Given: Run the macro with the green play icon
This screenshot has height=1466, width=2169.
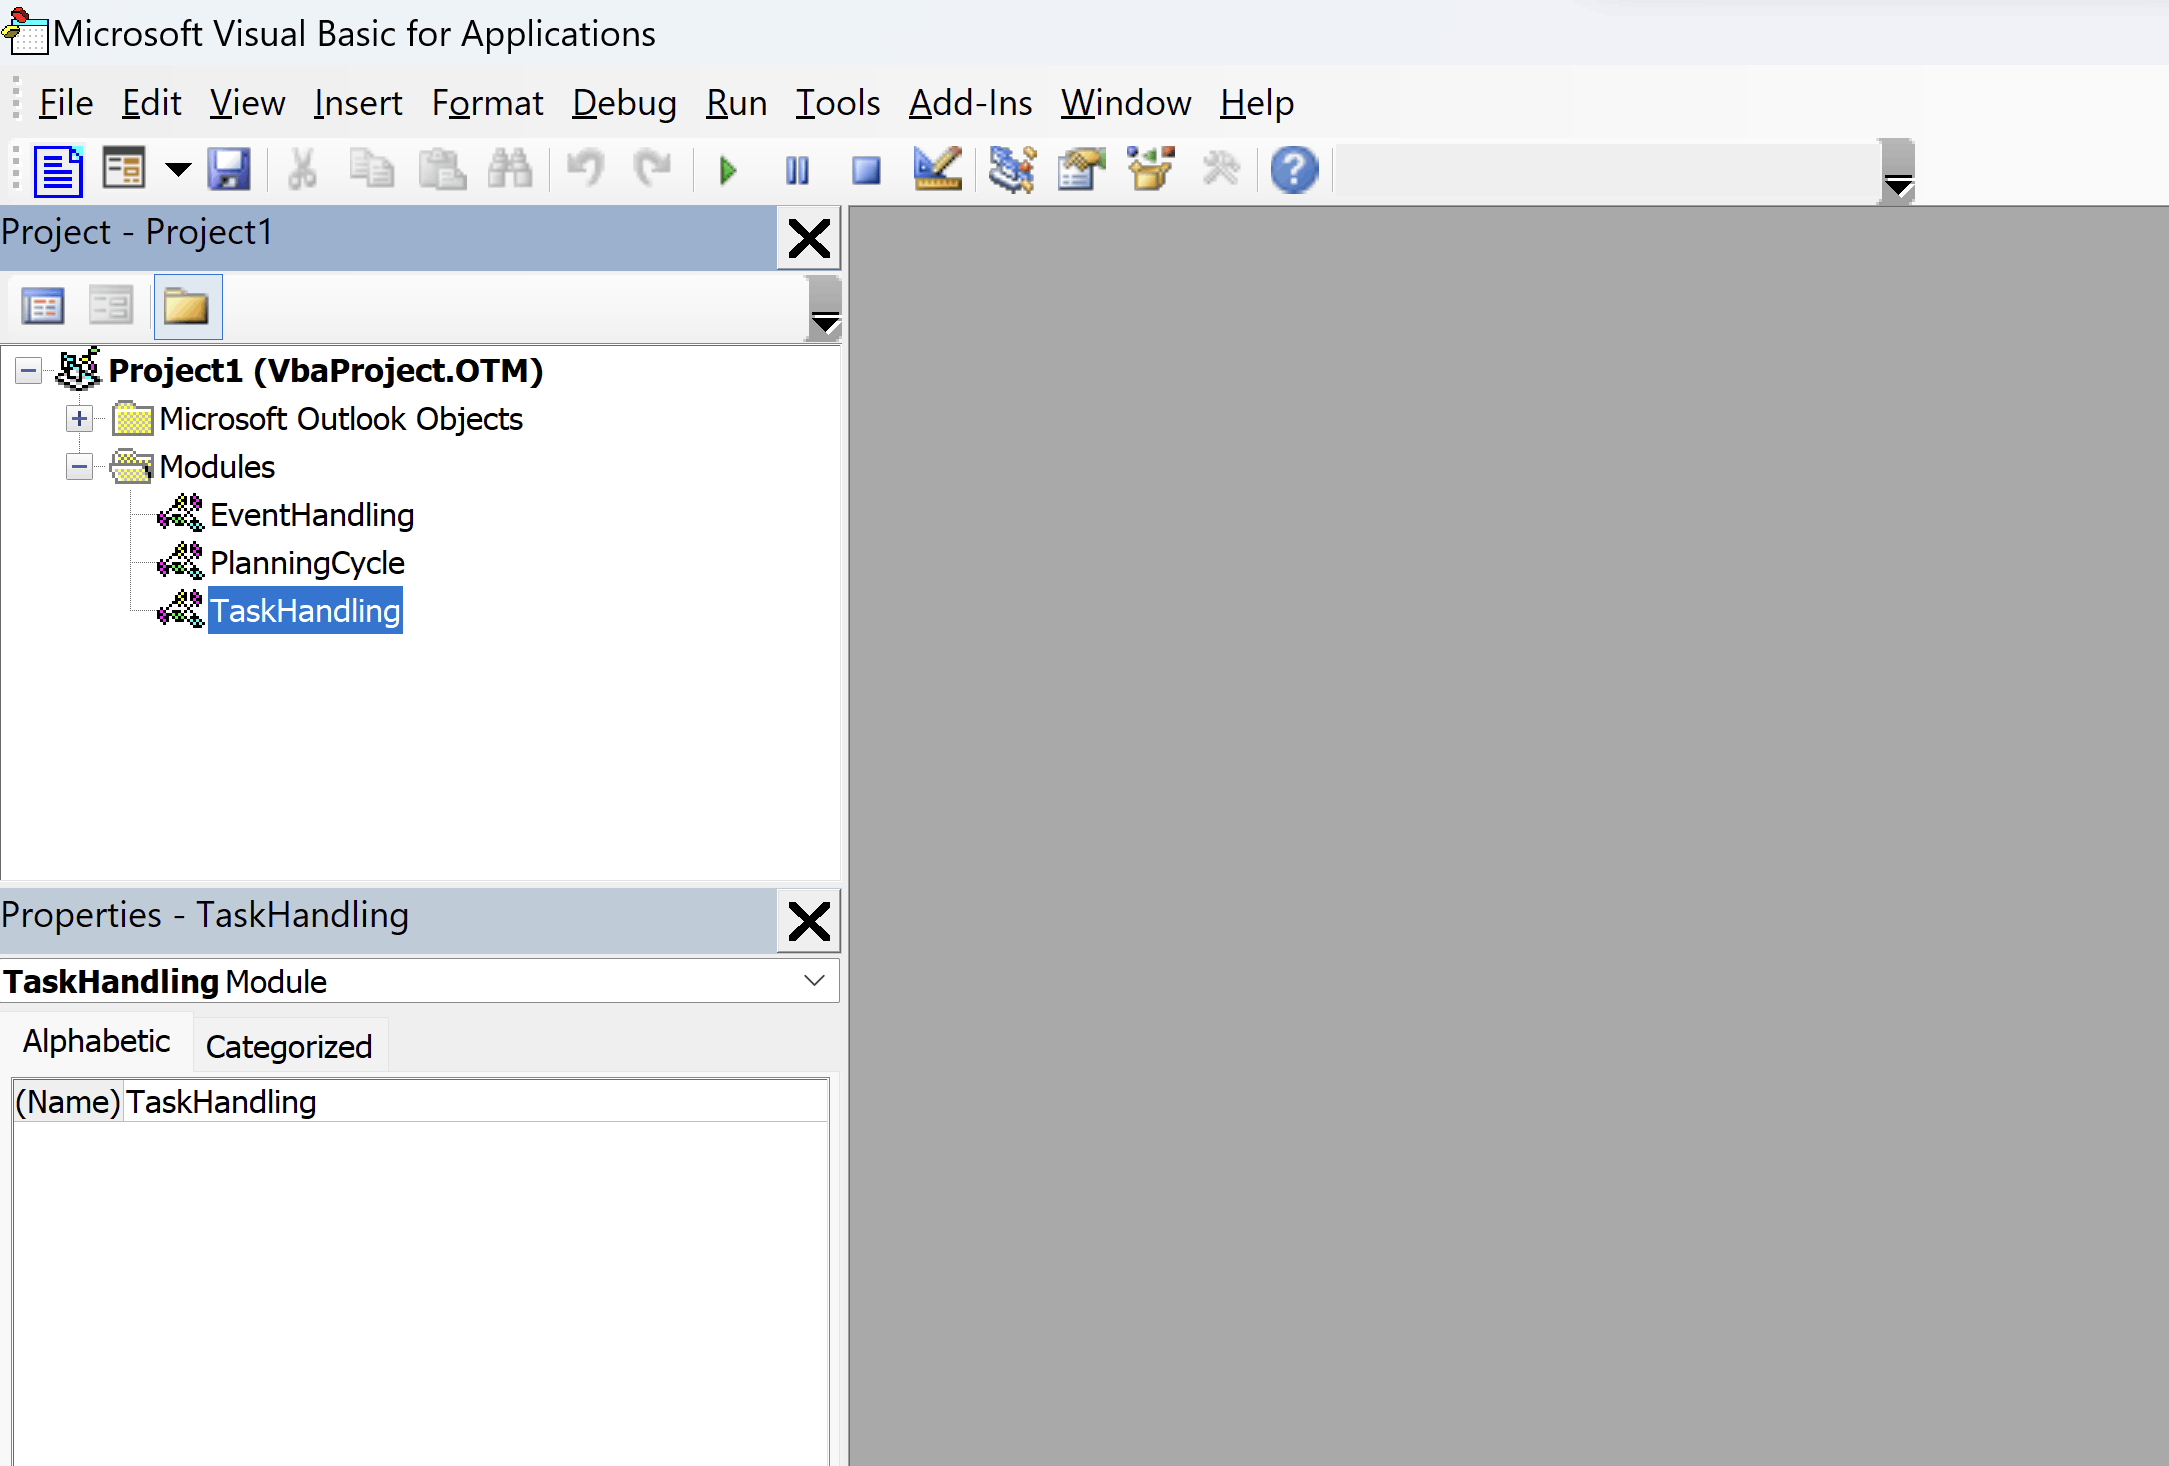Looking at the screenshot, I should click(x=728, y=170).
